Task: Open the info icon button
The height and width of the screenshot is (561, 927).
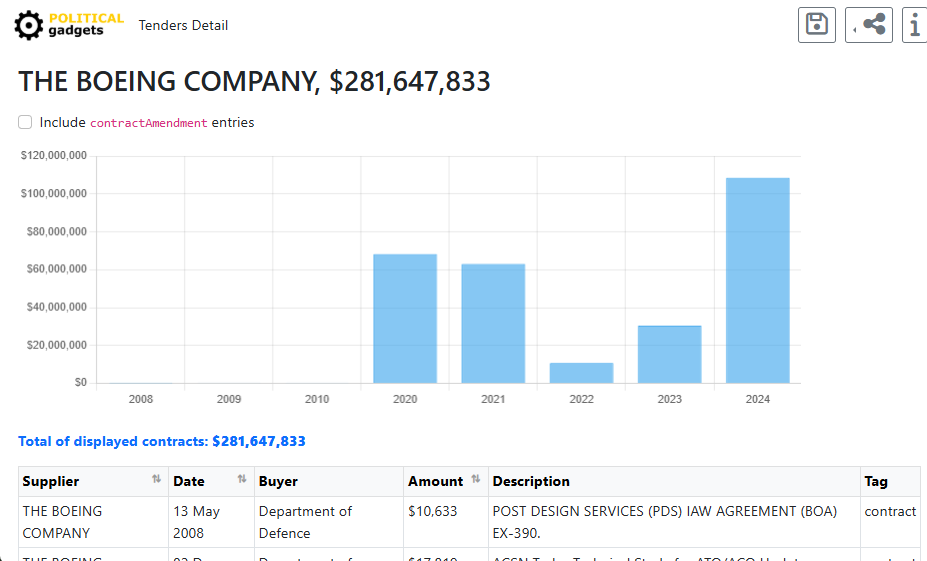Action: pos(915,25)
